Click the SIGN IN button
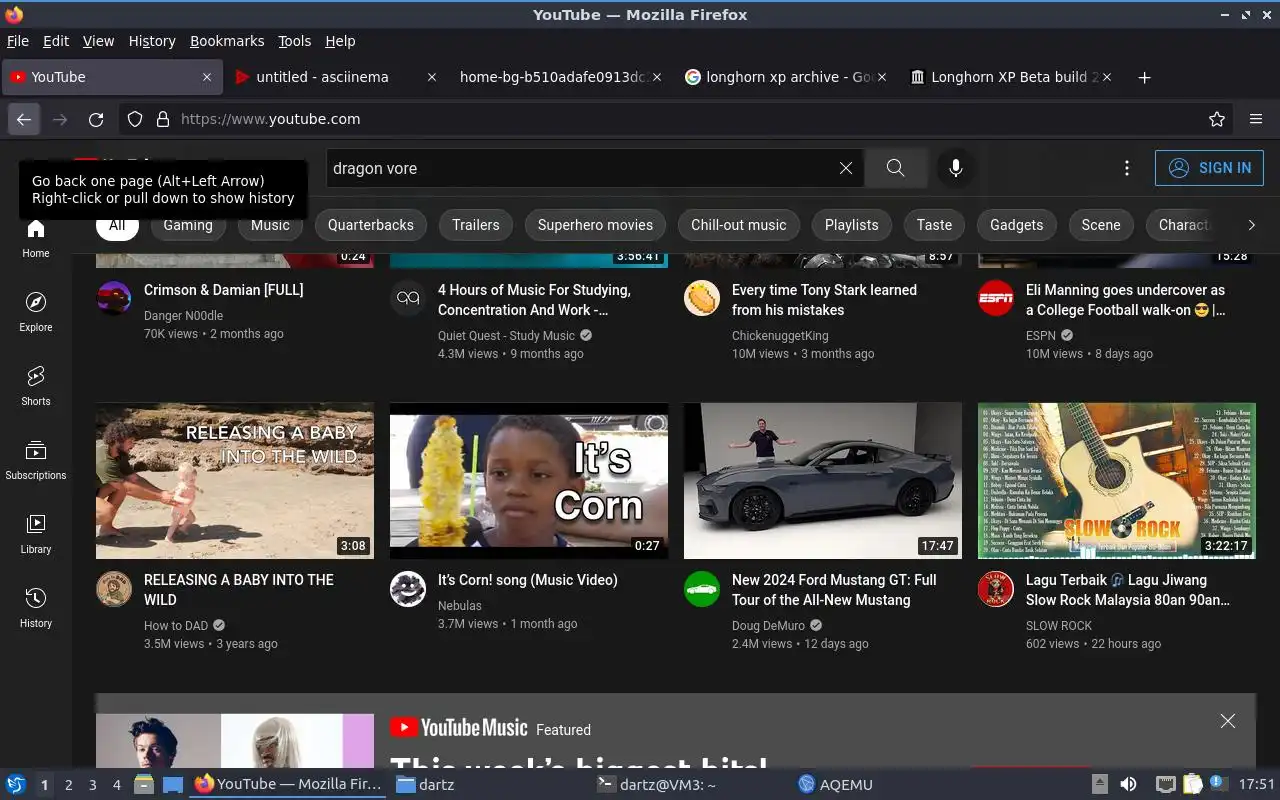Screen dimensions: 1280x800 (x=1209, y=168)
